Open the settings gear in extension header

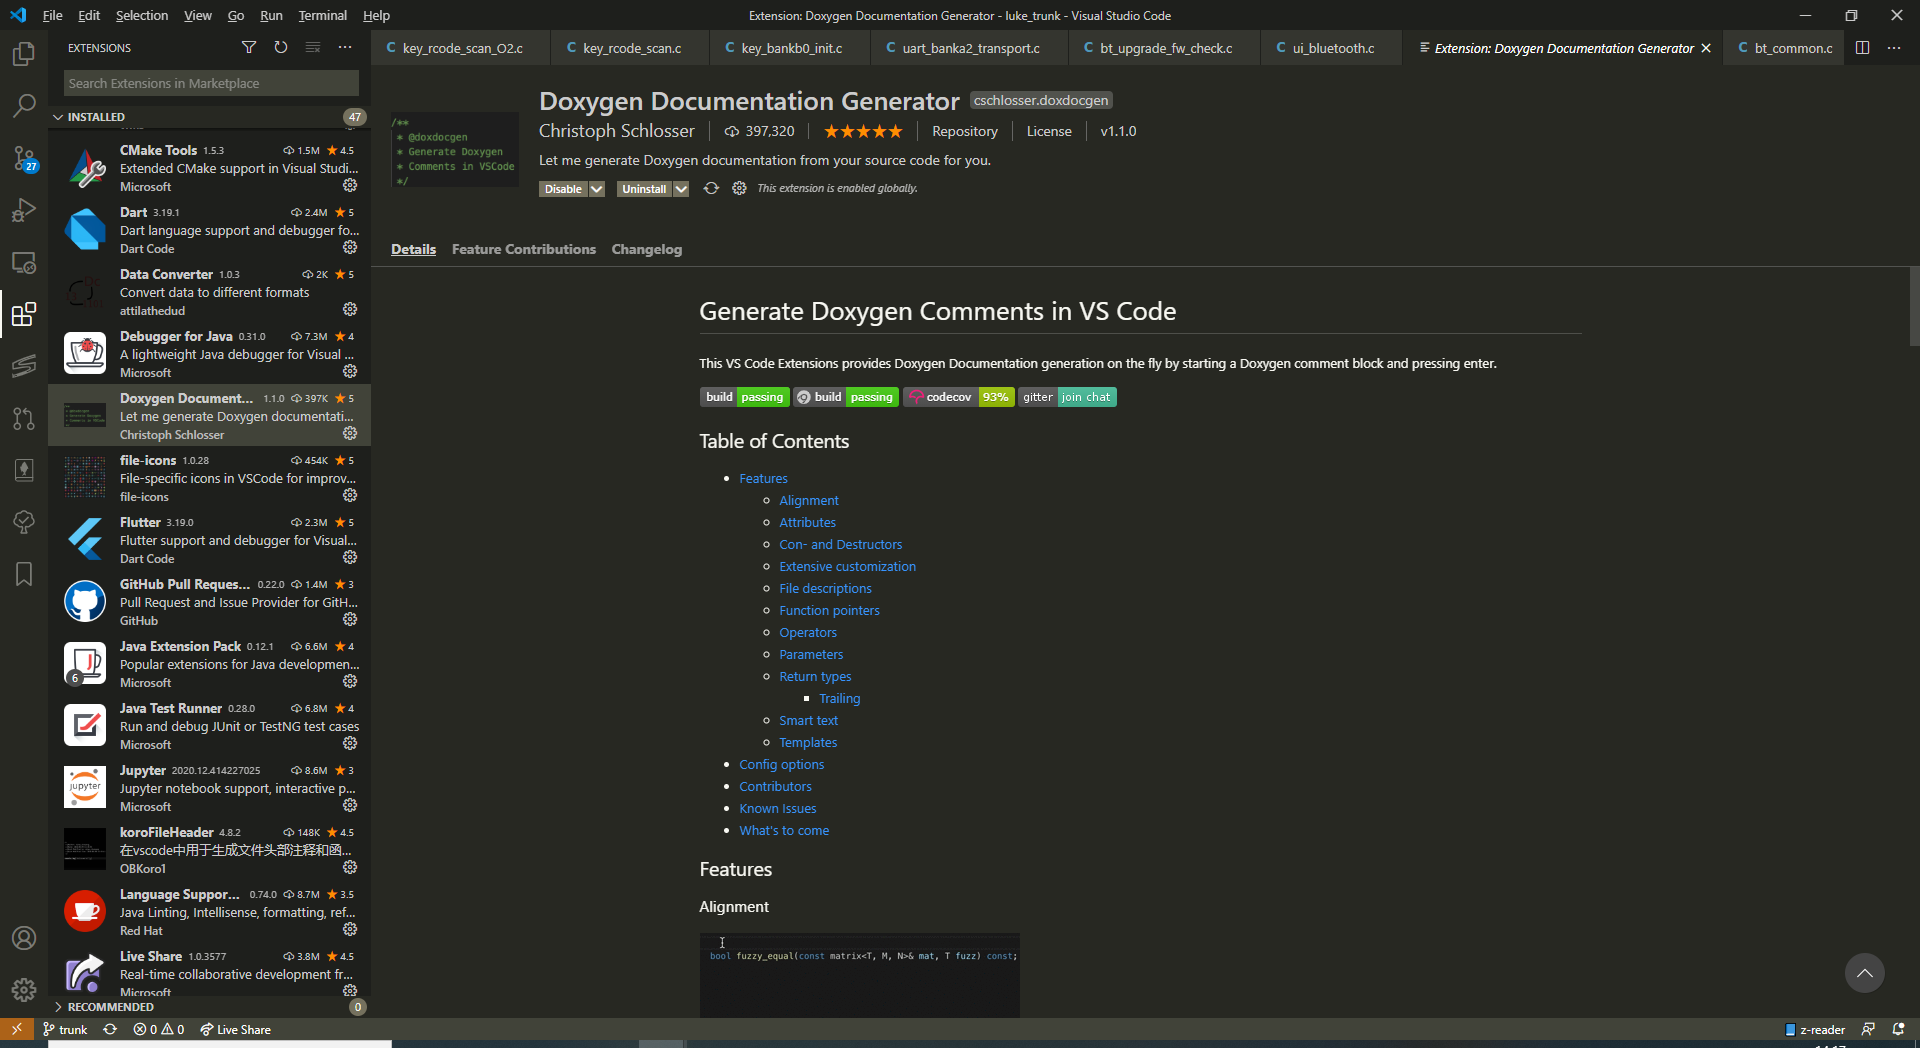739,188
